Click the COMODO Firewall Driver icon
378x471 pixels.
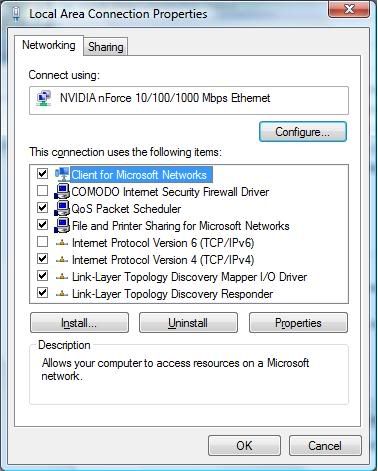[62, 191]
